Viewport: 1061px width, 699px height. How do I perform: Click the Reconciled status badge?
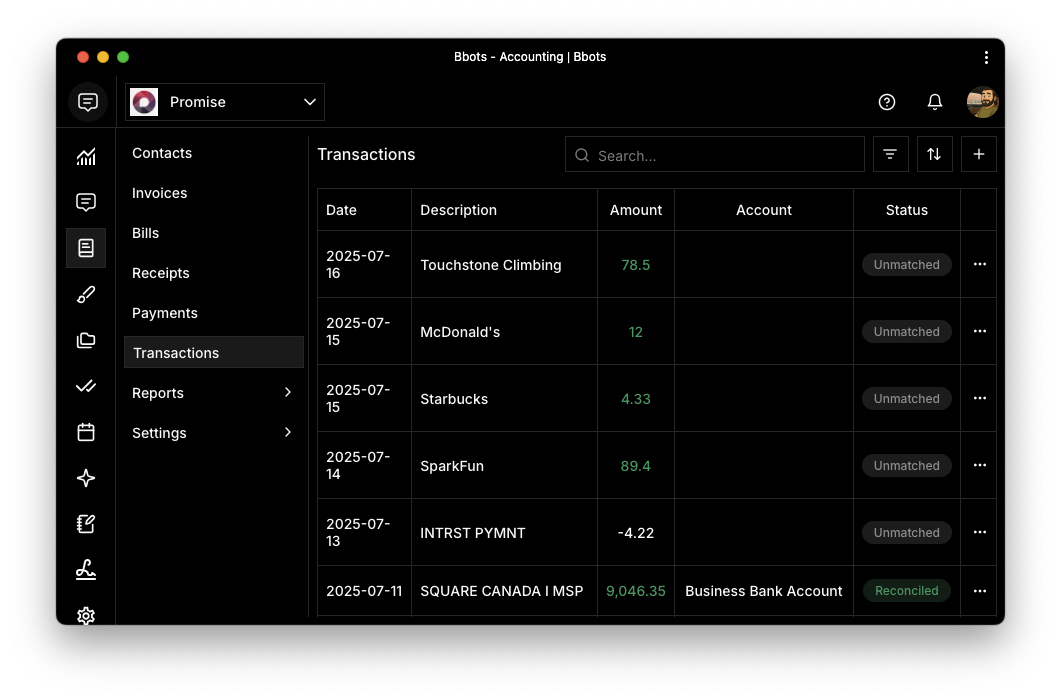pyautogui.click(x=906, y=591)
